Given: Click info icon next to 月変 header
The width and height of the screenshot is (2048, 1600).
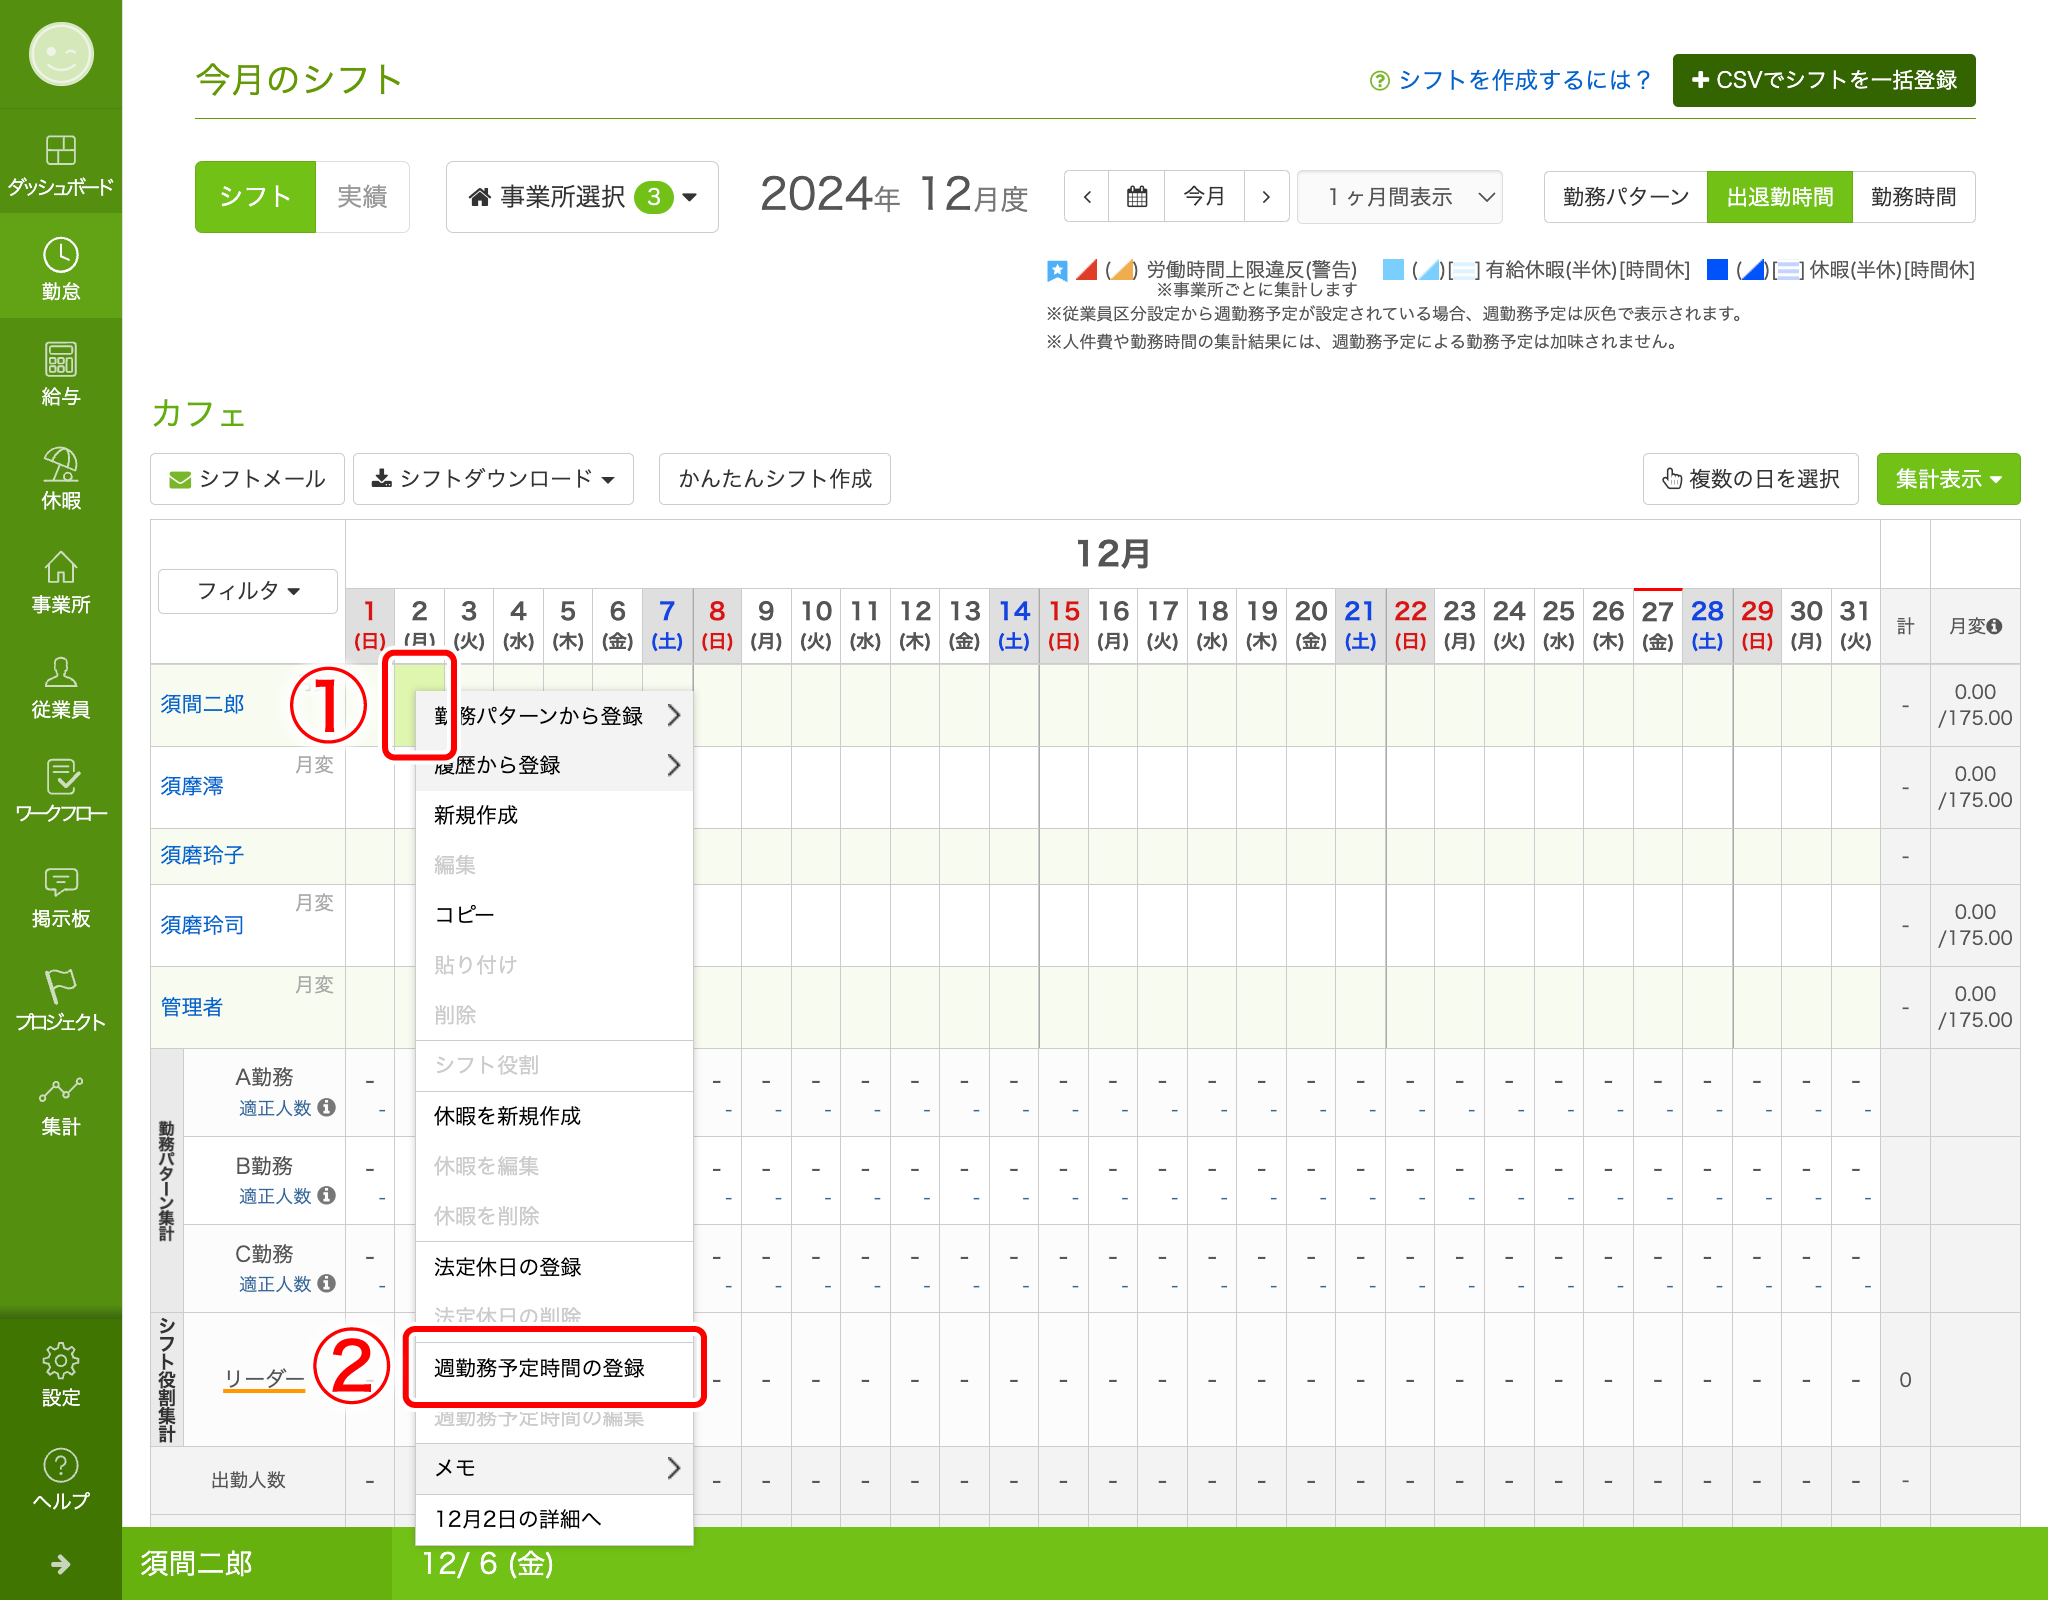Looking at the screenshot, I should (1995, 626).
